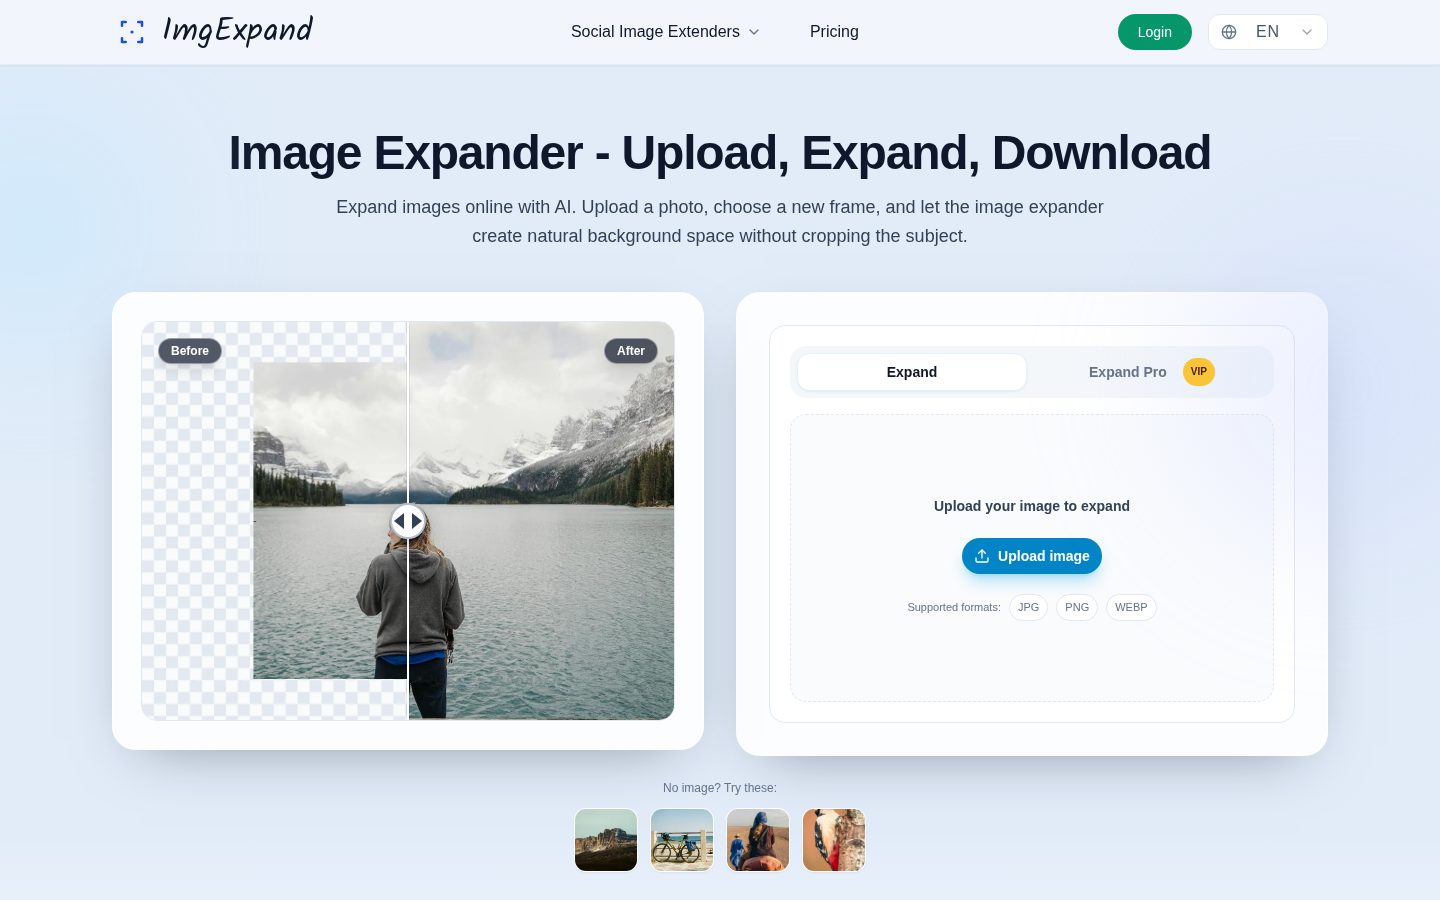Open the Social Image Extenders menu
Viewport: 1440px width, 900px height.
[665, 32]
